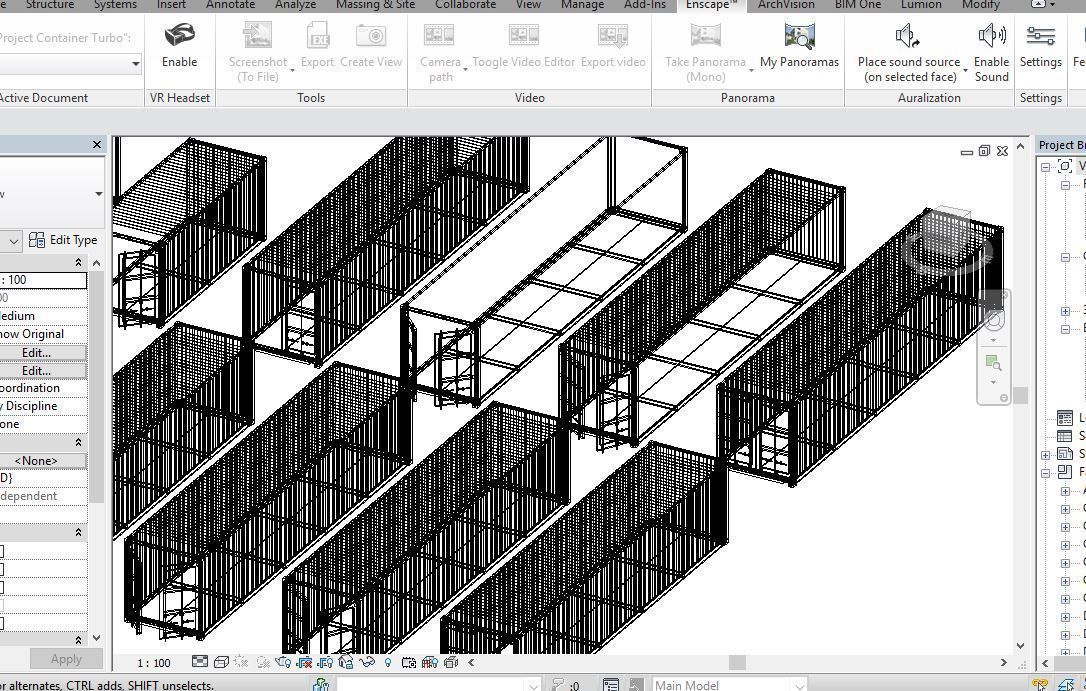Image resolution: width=1086 pixels, height=691 pixels.
Task: Click the <None> button in Properties
Action: (37, 461)
